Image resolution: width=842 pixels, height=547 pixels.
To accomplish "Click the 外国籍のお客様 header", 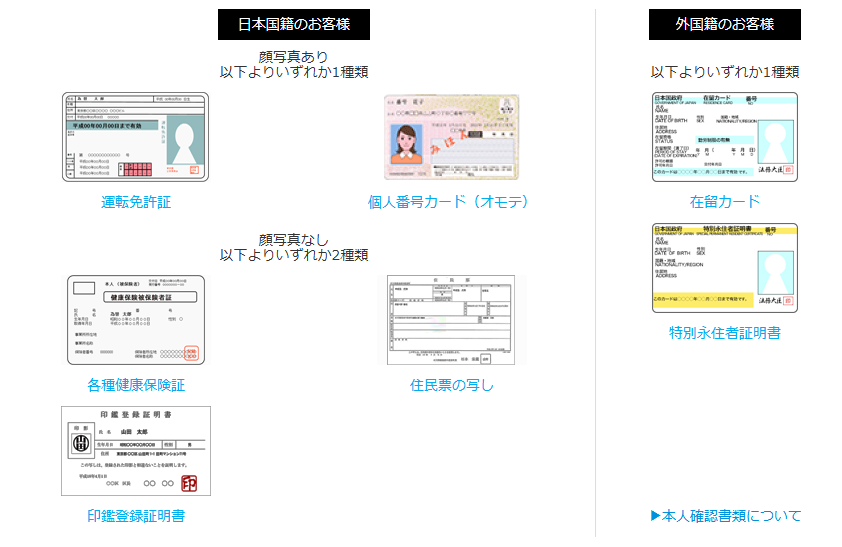I will [x=725, y=24].
